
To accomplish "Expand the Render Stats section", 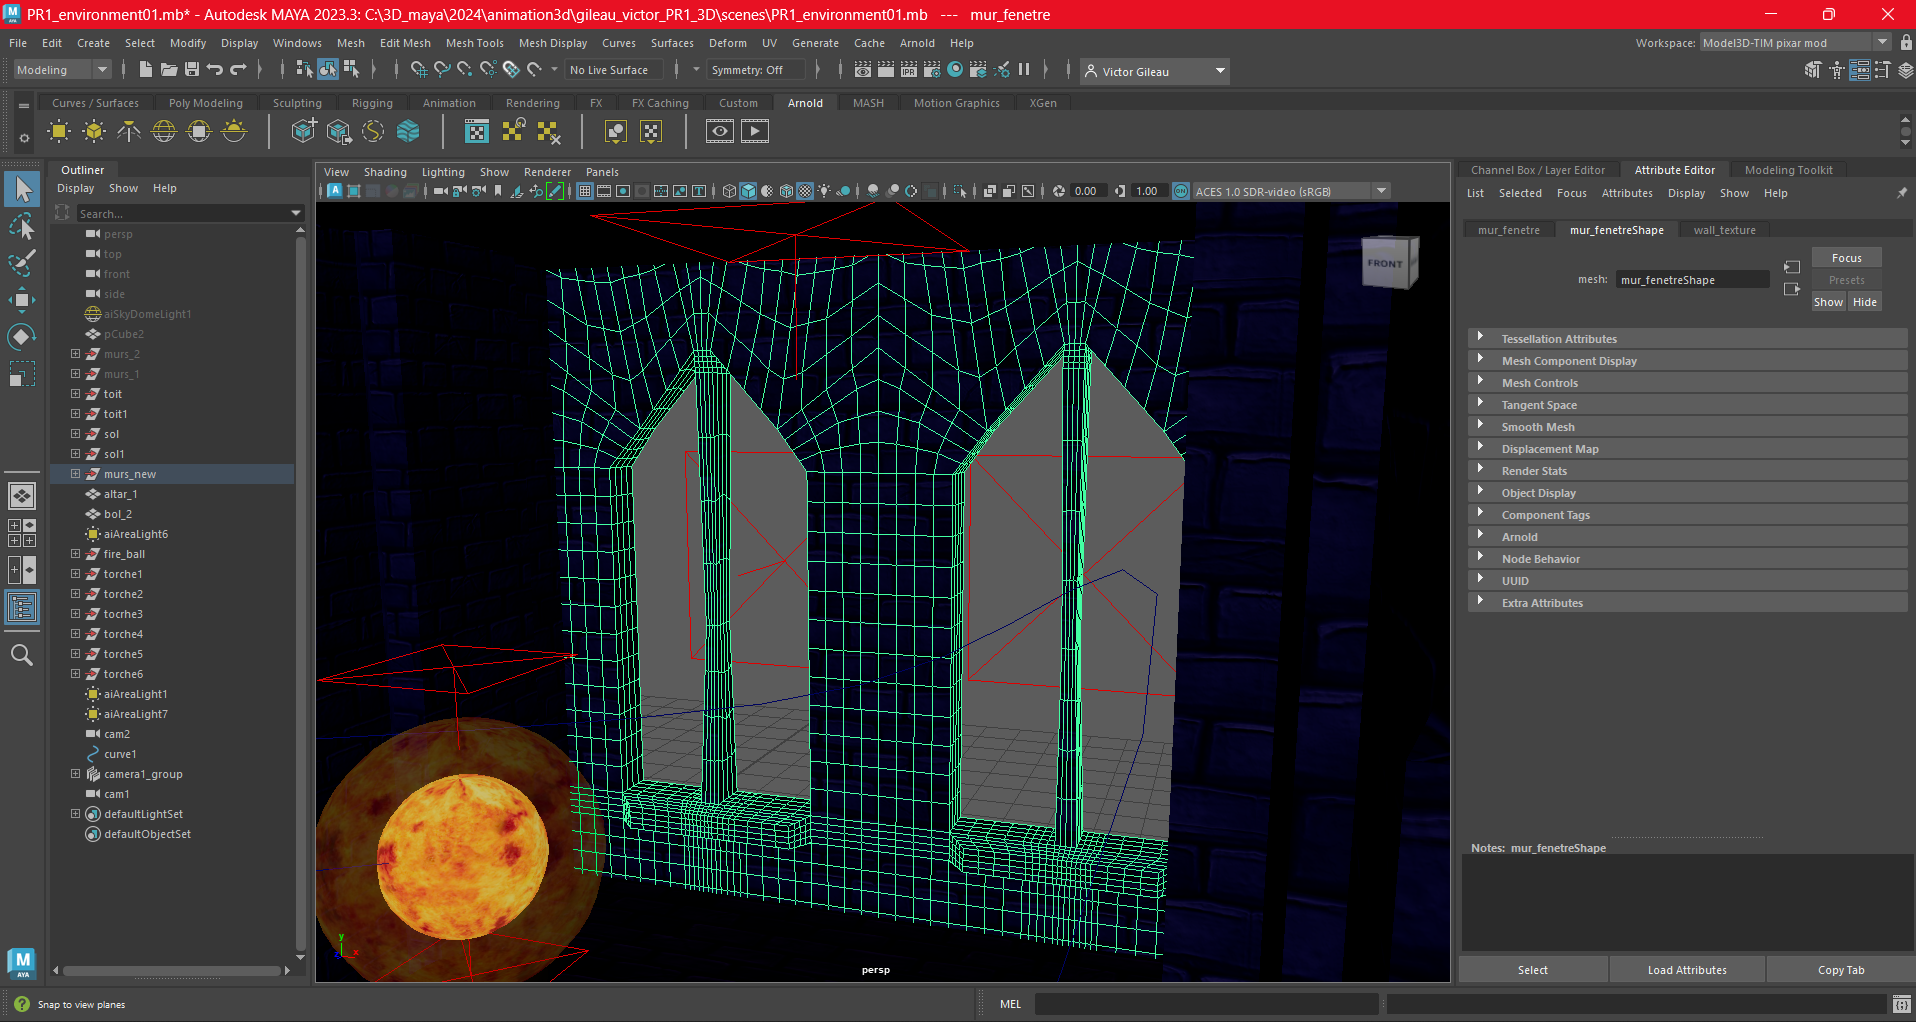I will (x=1688, y=471).
